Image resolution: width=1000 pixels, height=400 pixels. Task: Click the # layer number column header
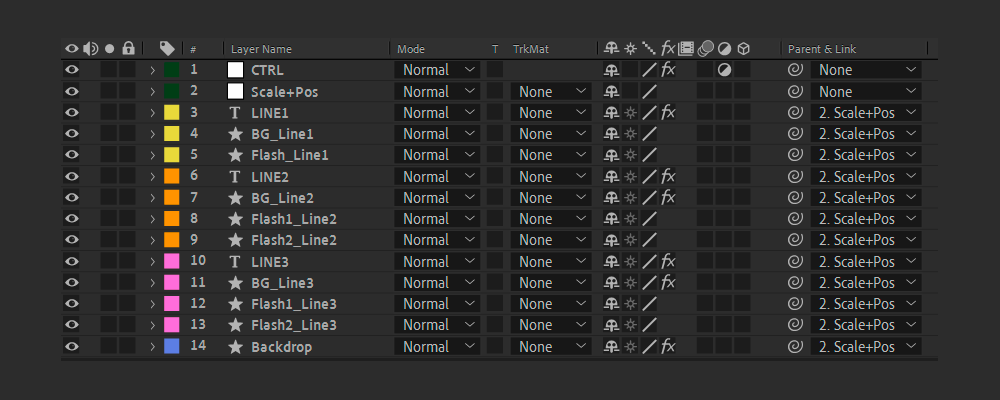point(193,49)
